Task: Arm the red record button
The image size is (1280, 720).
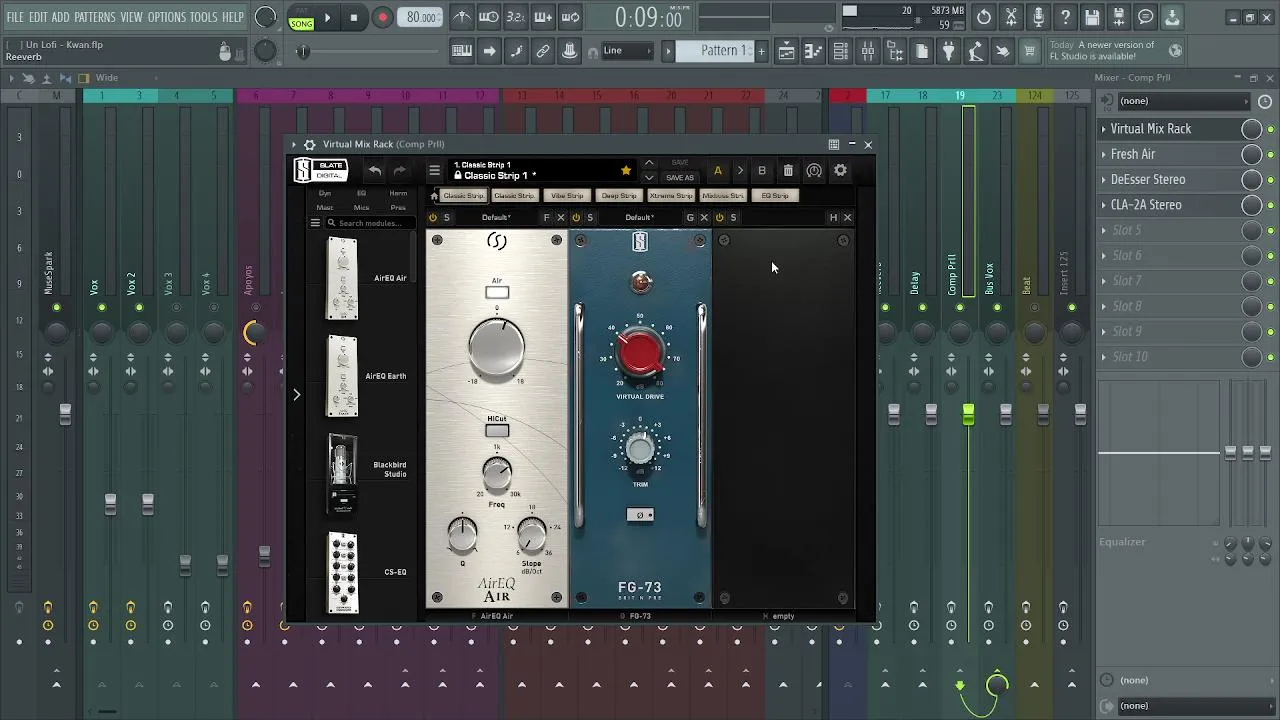Action: pyautogui.click(x=382, y=18)
